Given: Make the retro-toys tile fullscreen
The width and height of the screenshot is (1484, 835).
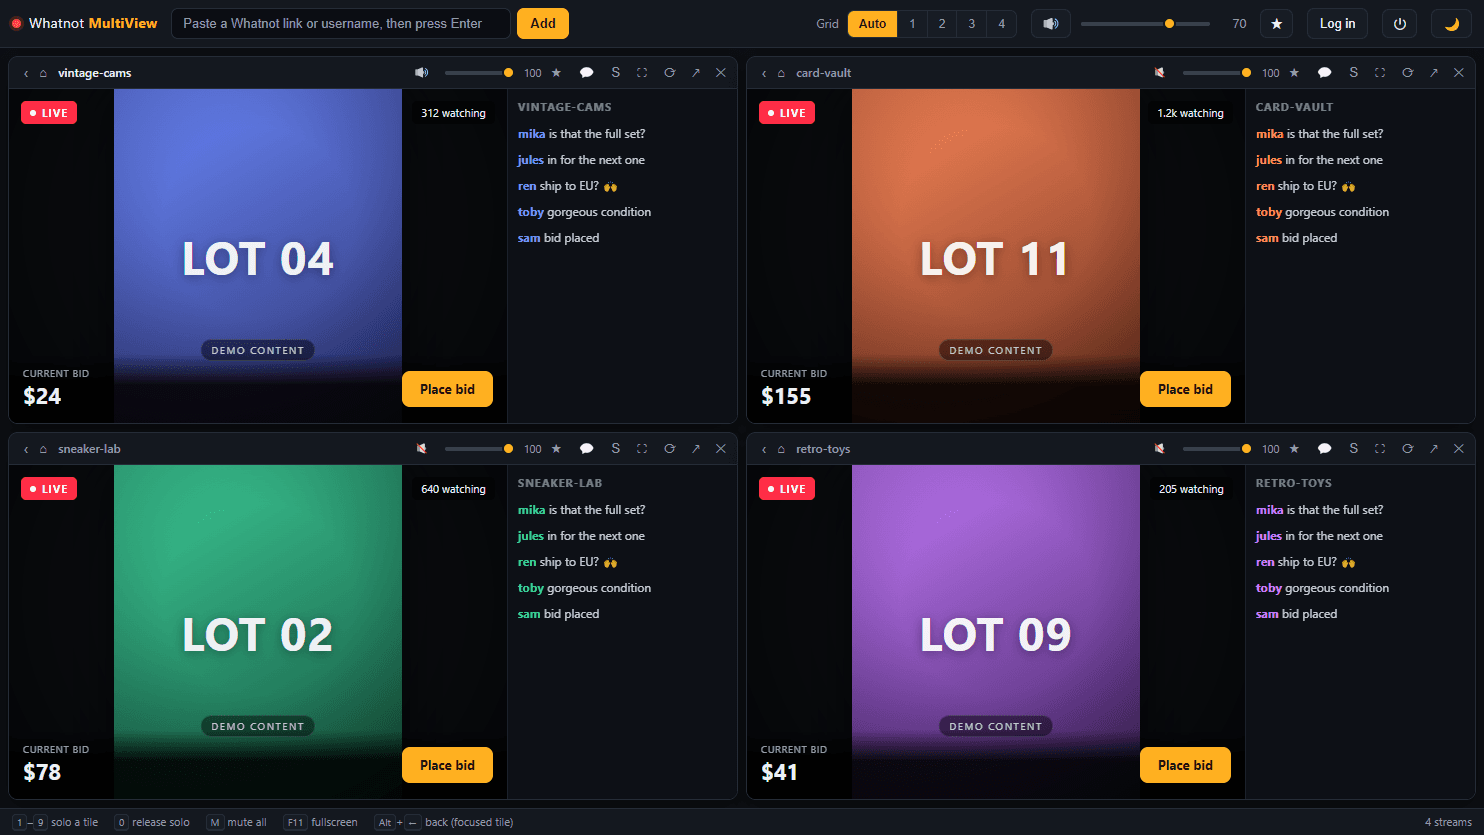Looking at the screenshot, I should point(1380,449).
